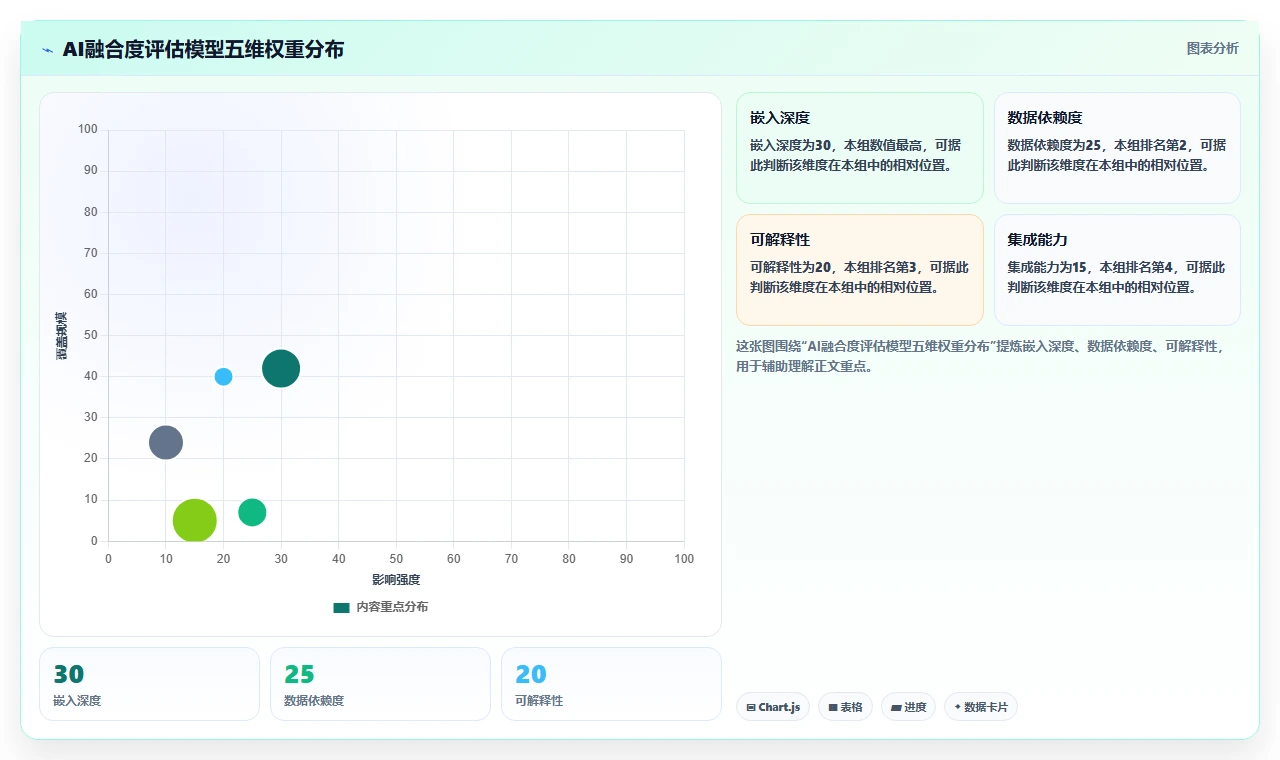Viewport: 1280px width, 760px height.
Task: Click the y-axis title on the chart
Action: (62, 335)
